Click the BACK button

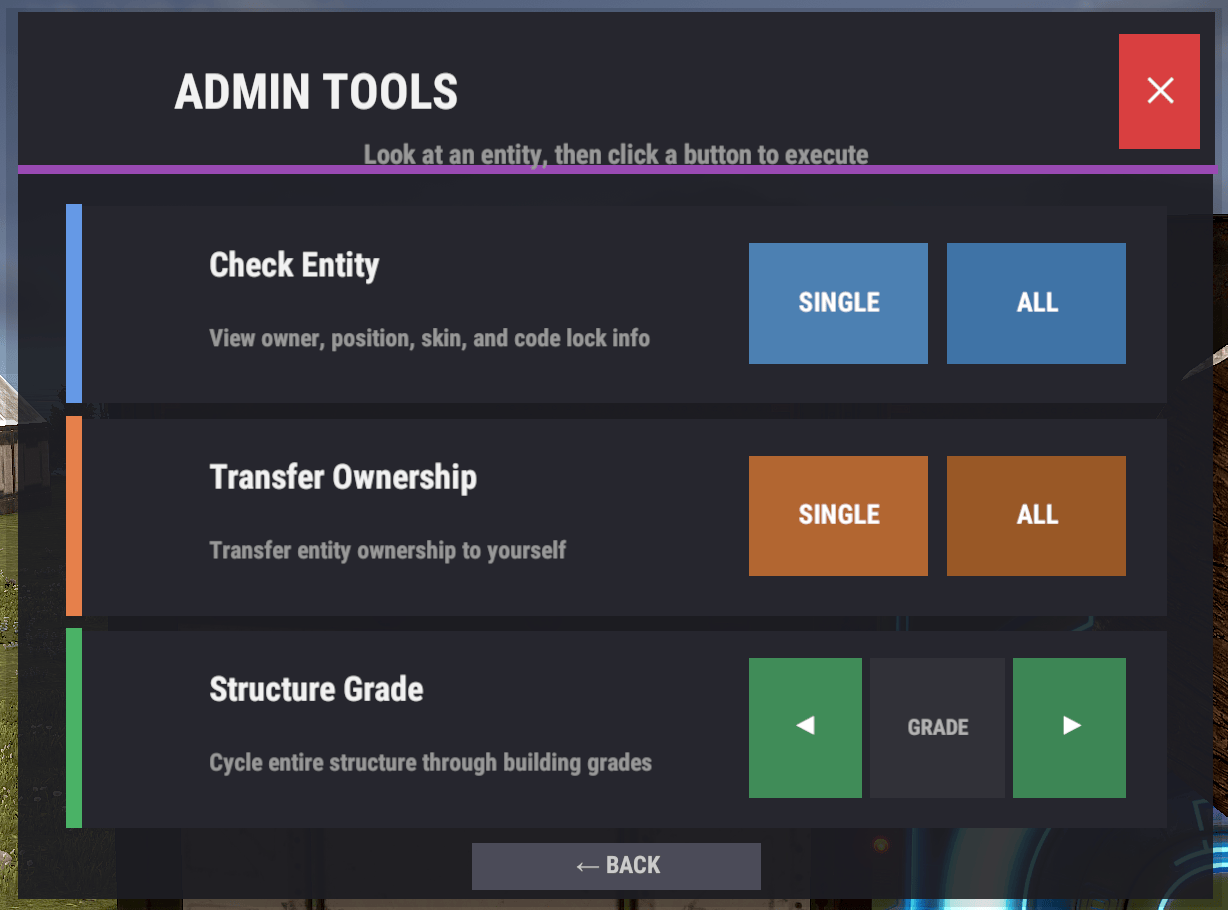616,865
